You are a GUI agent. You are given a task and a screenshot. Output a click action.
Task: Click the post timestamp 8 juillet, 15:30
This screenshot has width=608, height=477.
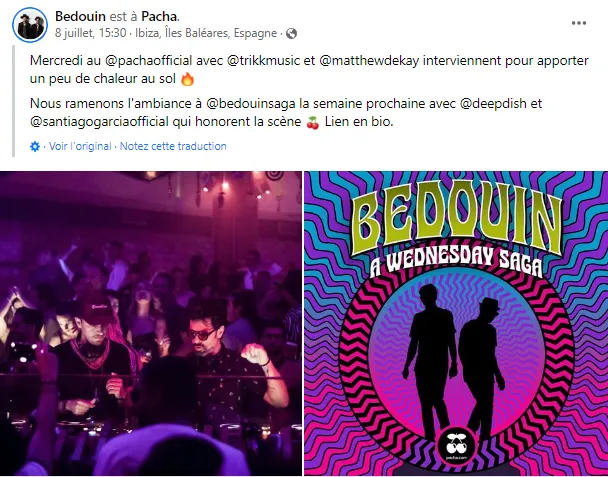click(x=90, y=33)
